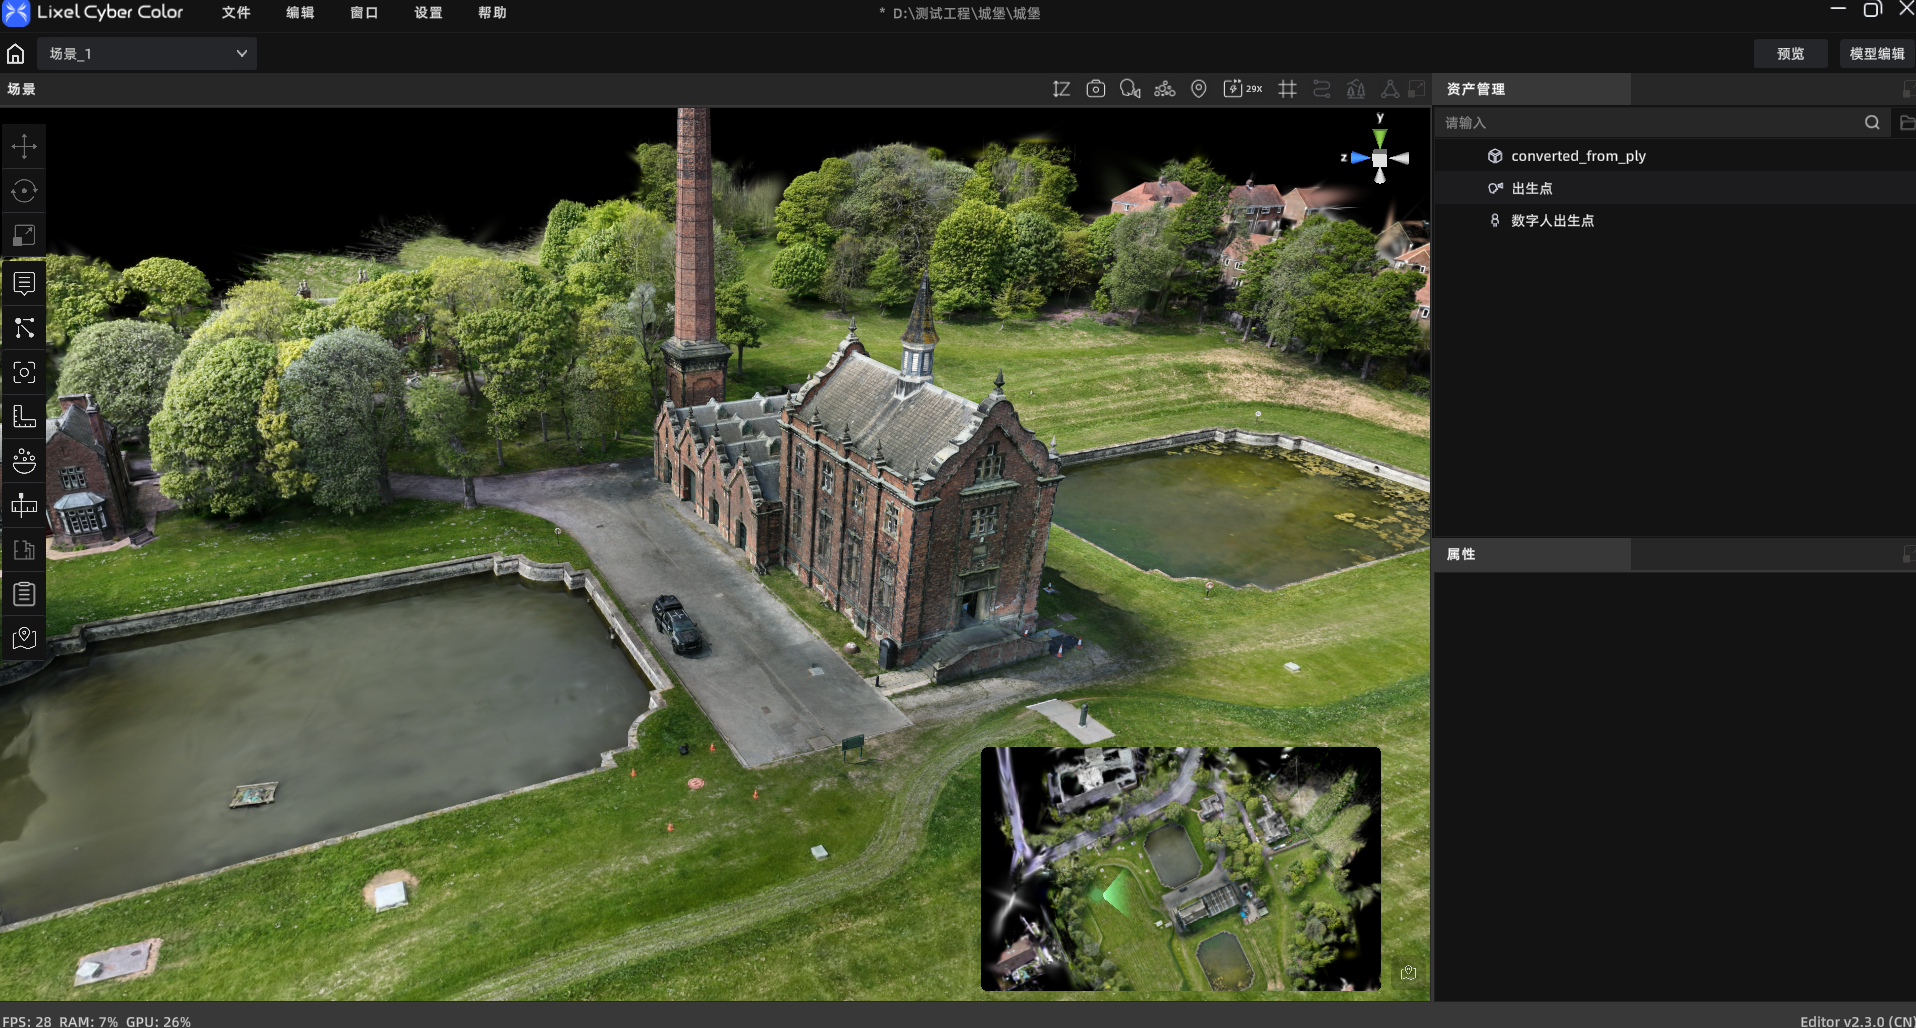This screenshot has width=1916, height=1028.
Task: Click the expand viewport icon
Action: click(1417, 89)
